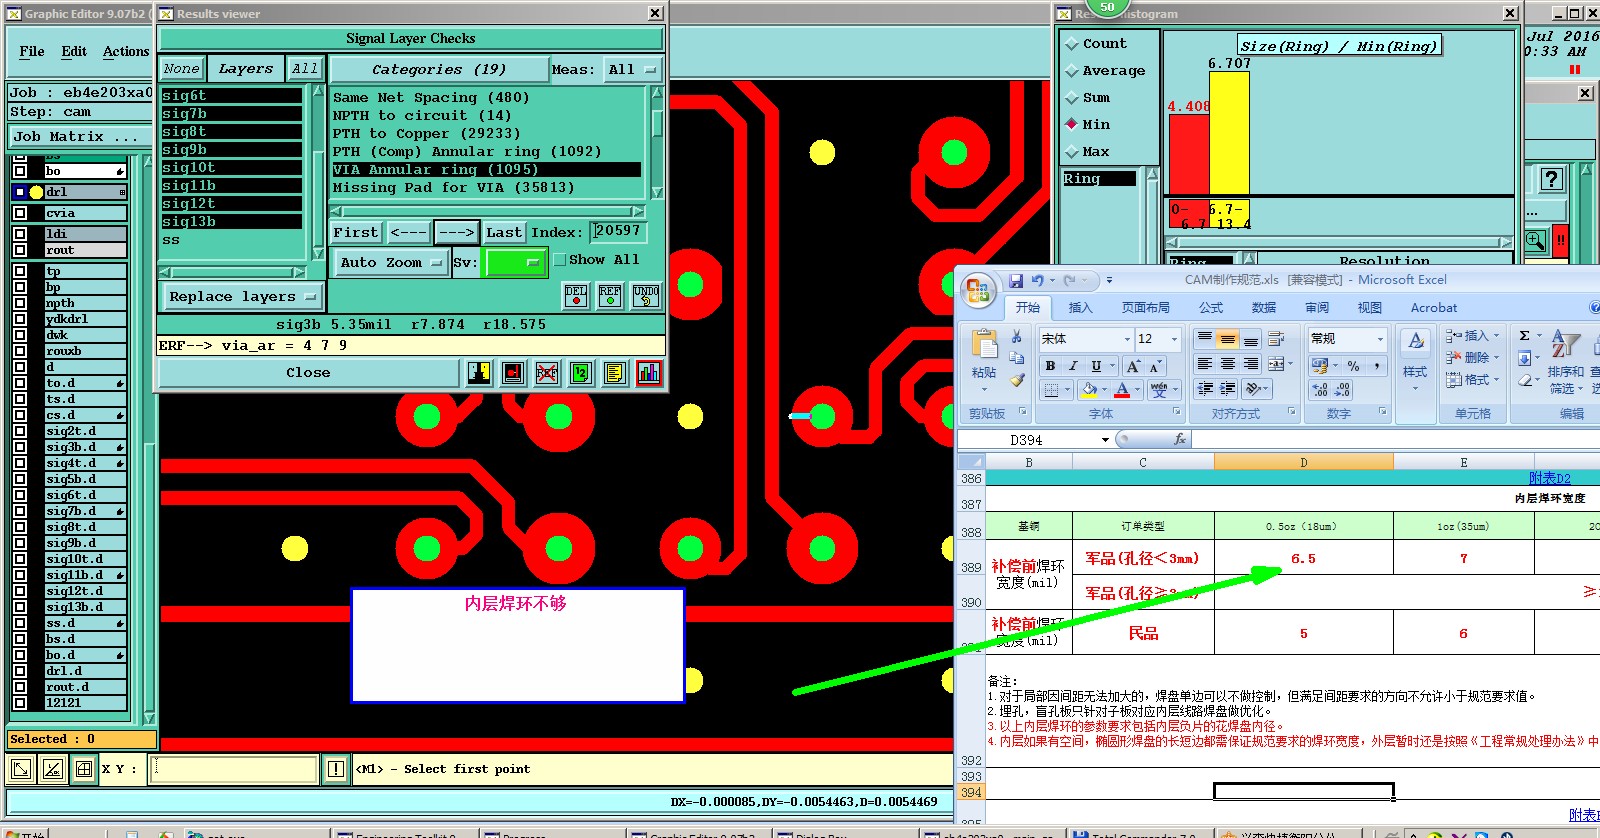Image resolution: width=1600 pixels, height=838 pixels.
Task: Click the red square snapshot icon
Action: (x=513, y=373)
